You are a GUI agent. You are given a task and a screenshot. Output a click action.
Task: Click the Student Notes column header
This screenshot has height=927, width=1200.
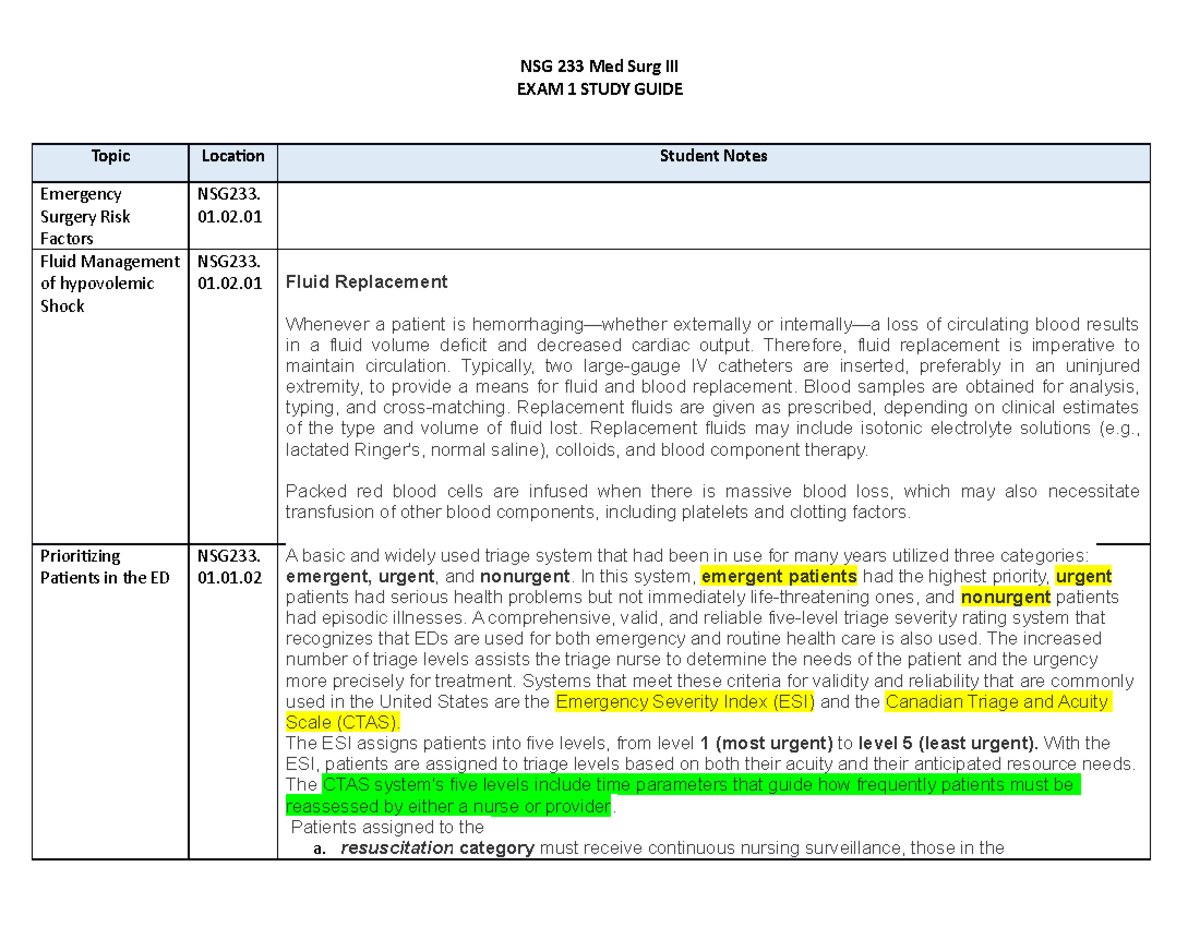tap(713, 156)
